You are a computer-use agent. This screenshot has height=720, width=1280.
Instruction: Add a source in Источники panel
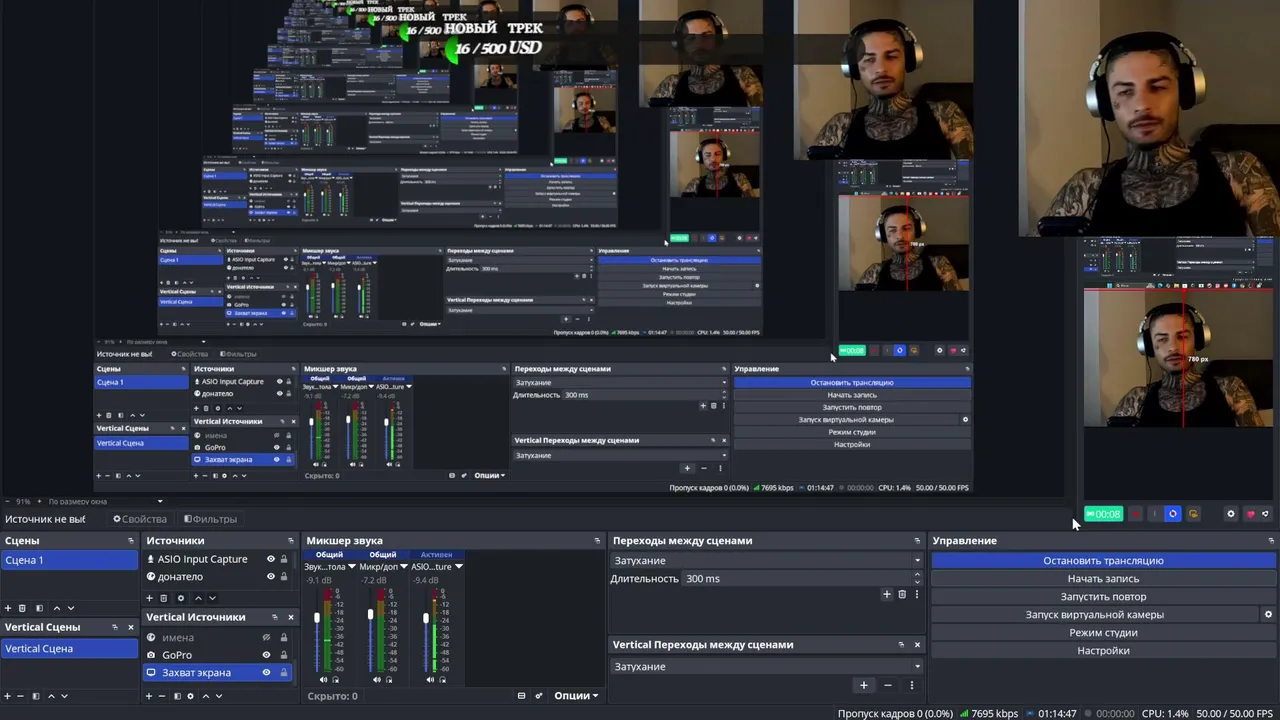150,598
